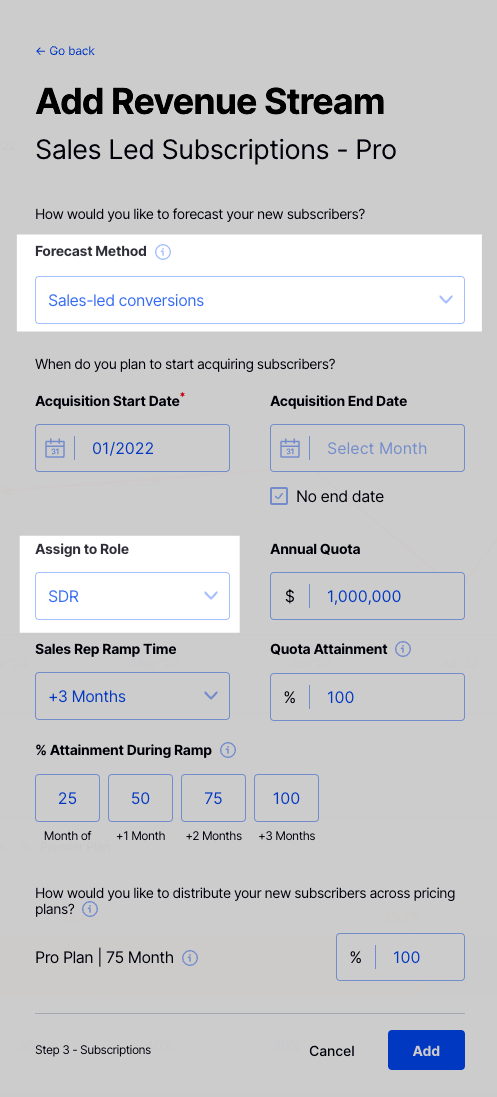Click the Go back arrow icon
497x1097 pixels.
pyautogui.click(x=40, y=51)
